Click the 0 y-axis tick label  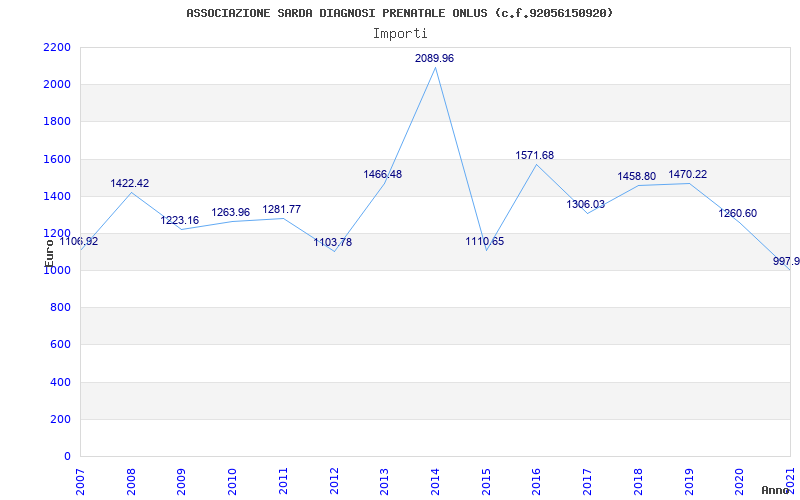(67, 457)
